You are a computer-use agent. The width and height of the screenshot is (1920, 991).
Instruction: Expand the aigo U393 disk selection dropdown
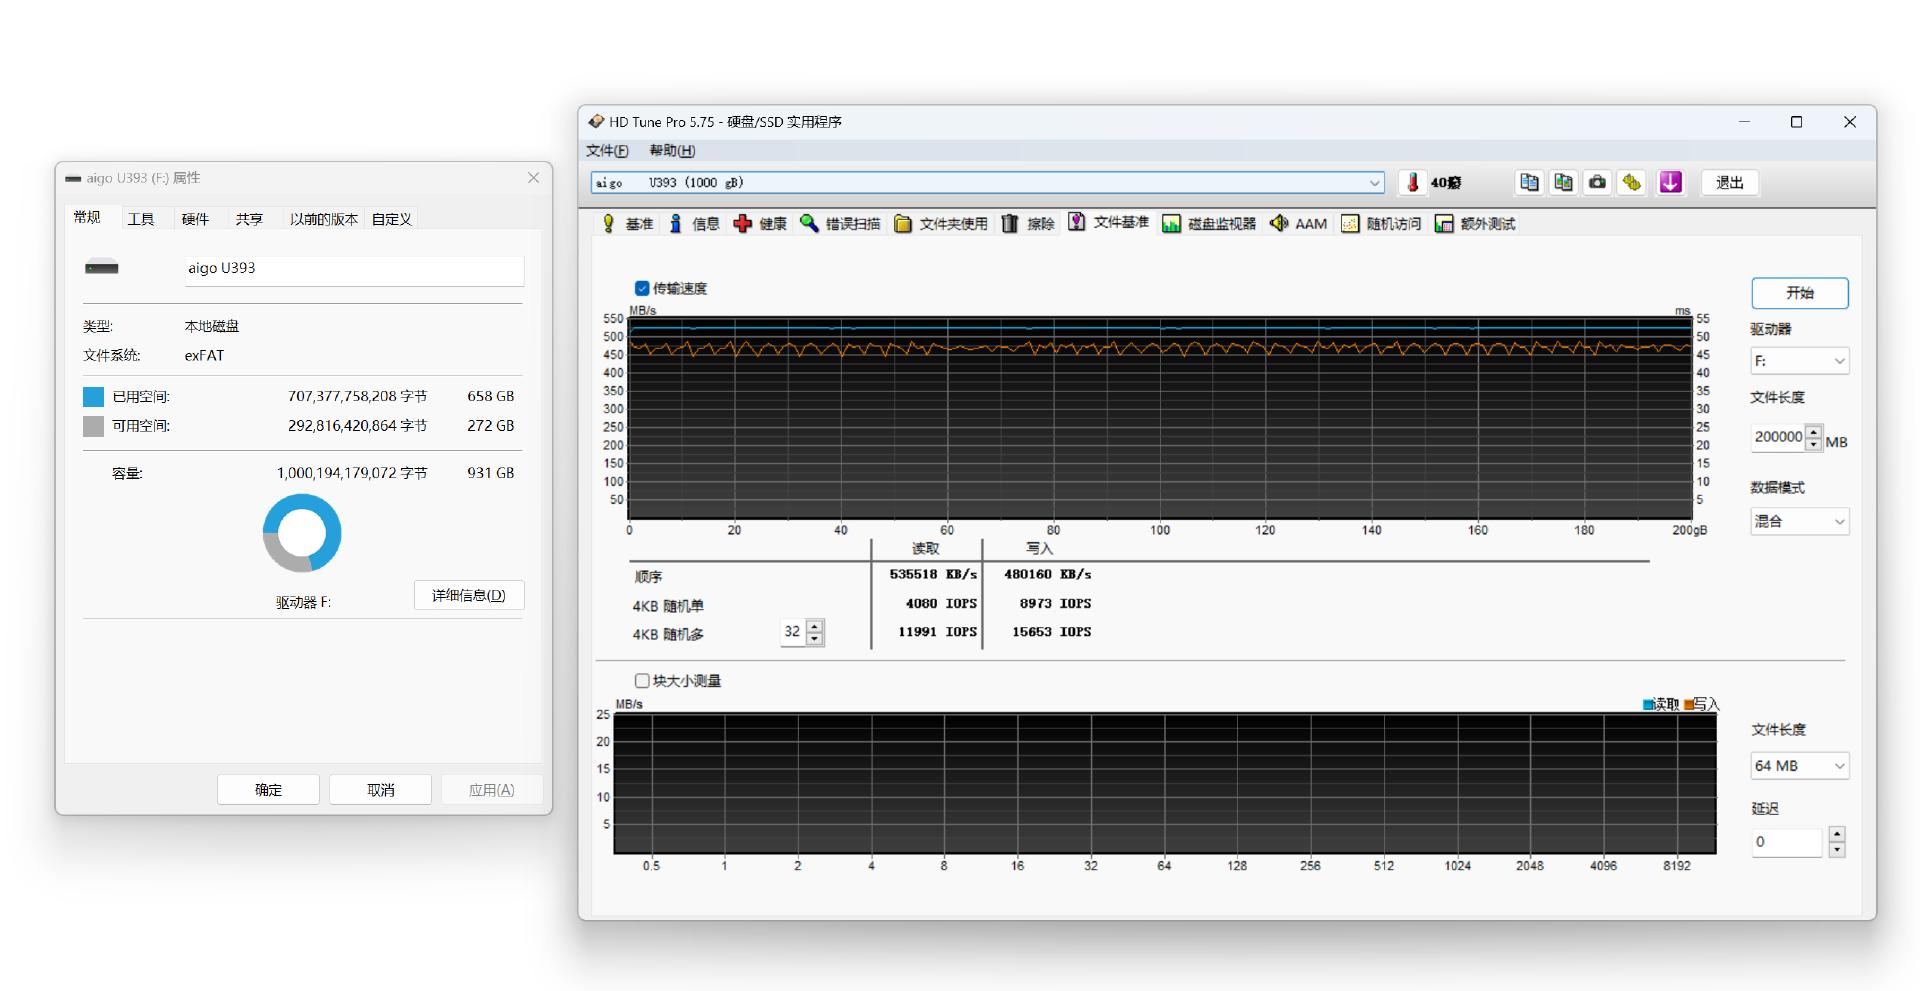pyautogui.click(x=1374, y=183)
